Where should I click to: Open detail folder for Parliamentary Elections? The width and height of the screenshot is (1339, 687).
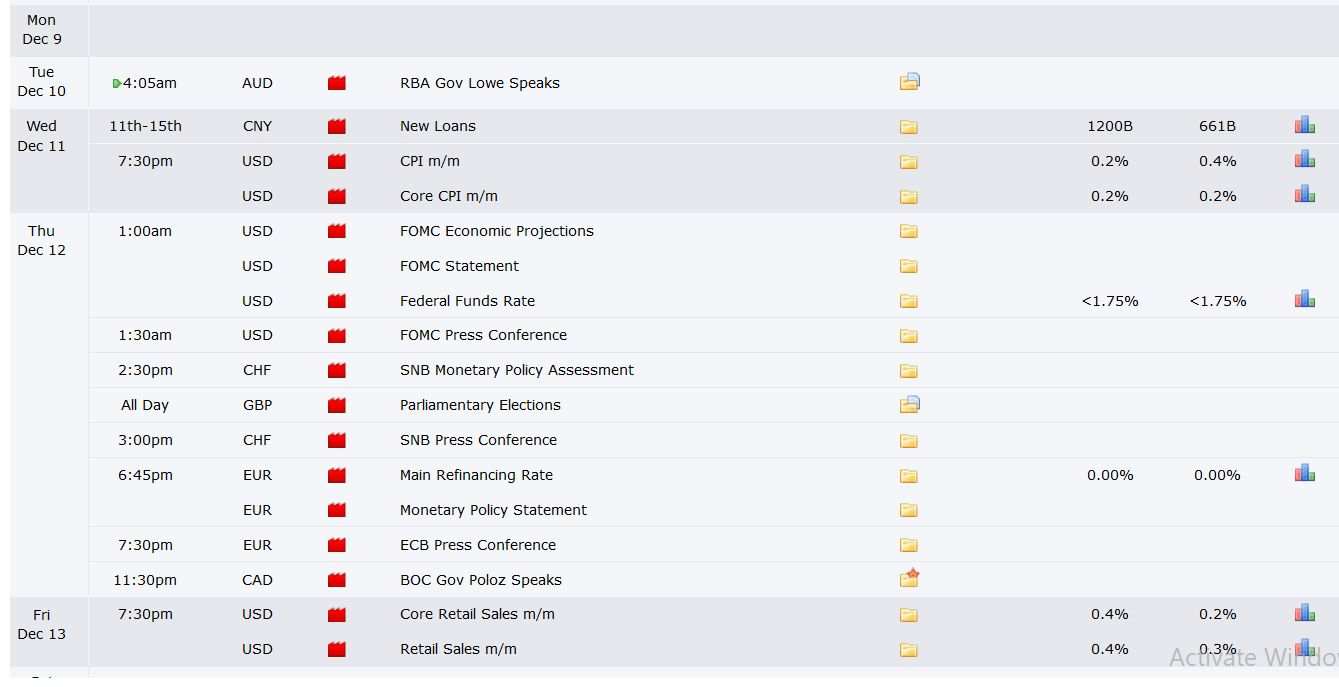tap(909, 405)
